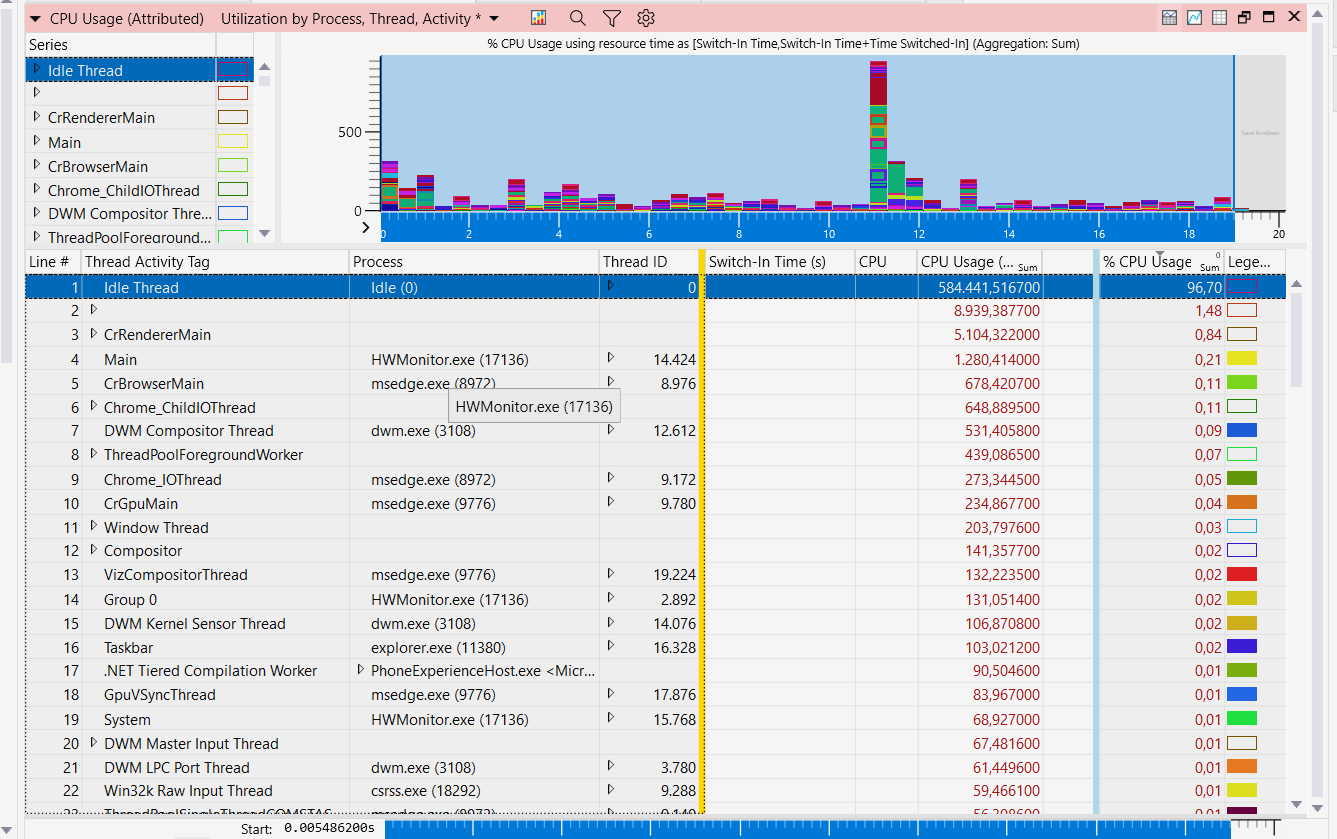Toggle the Idle Thread series color swatch
Viewport: 1337px width, 839px height.
click(x=232, y=69)
